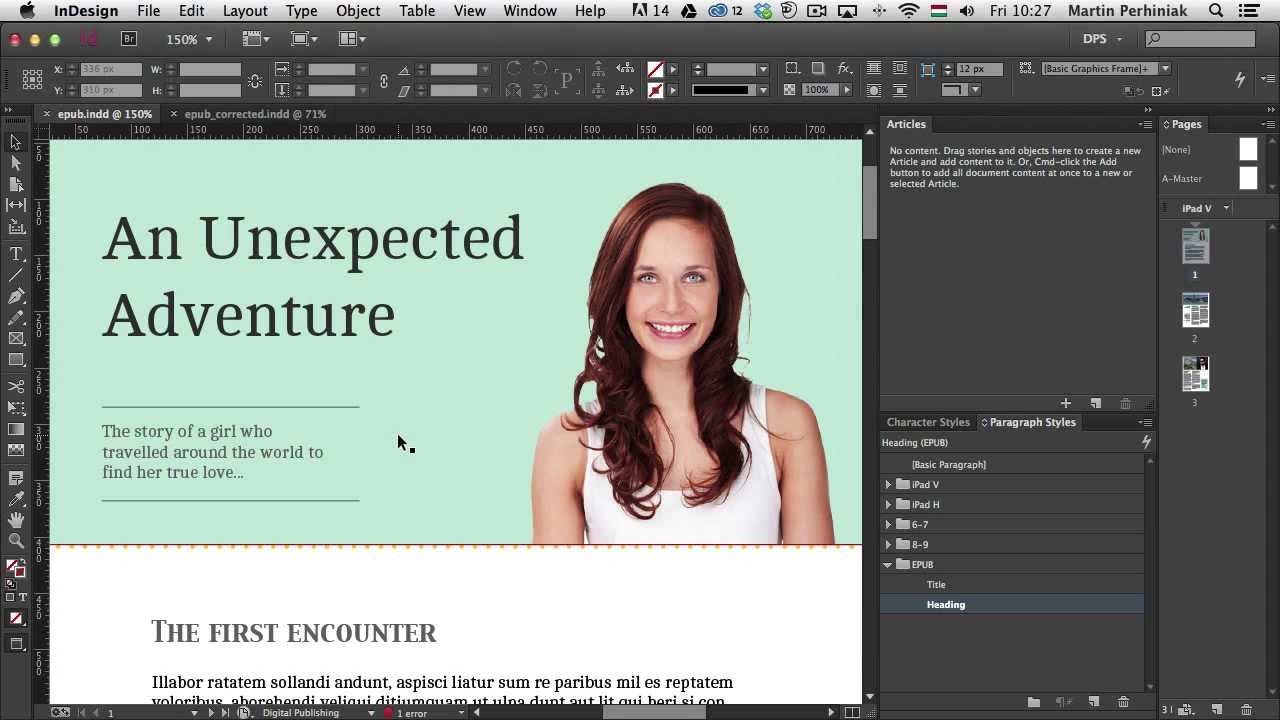Select the Rectangle tool

(16, 360)
